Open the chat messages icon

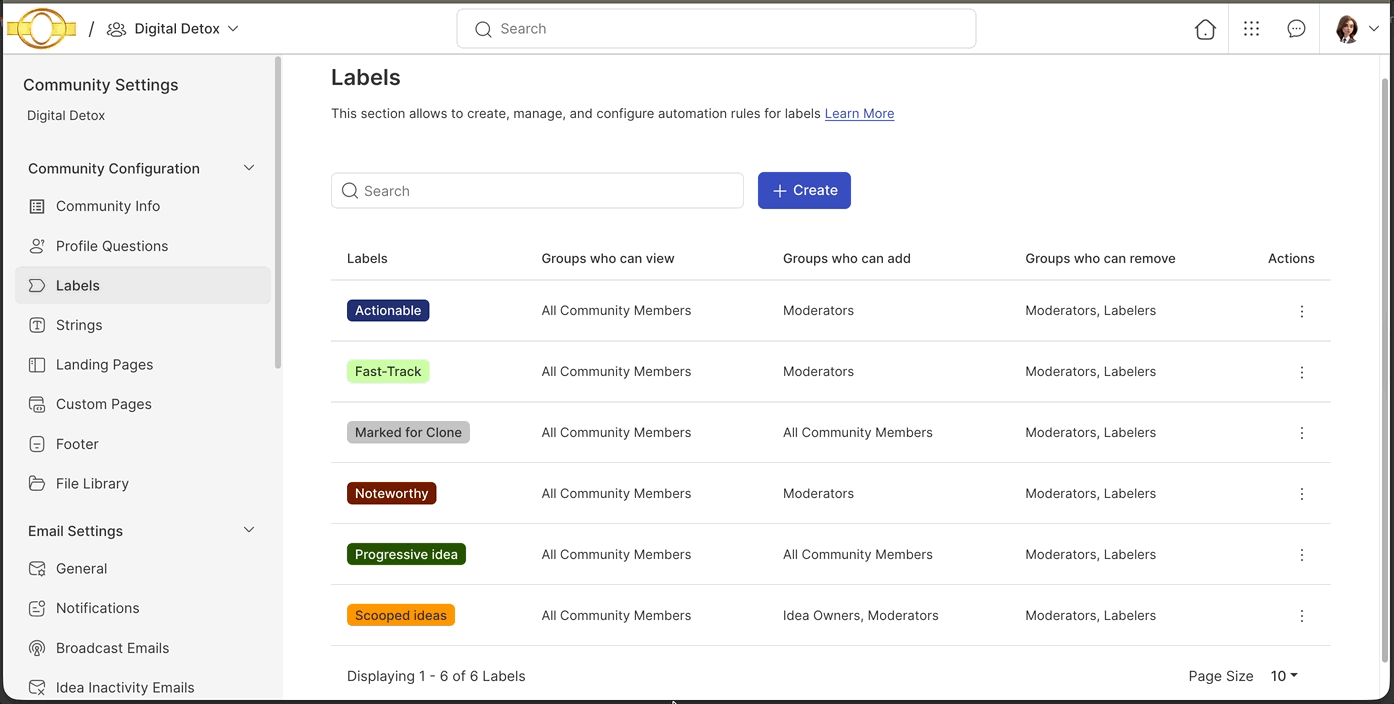pyautogui.click(x=1296, y=29)
